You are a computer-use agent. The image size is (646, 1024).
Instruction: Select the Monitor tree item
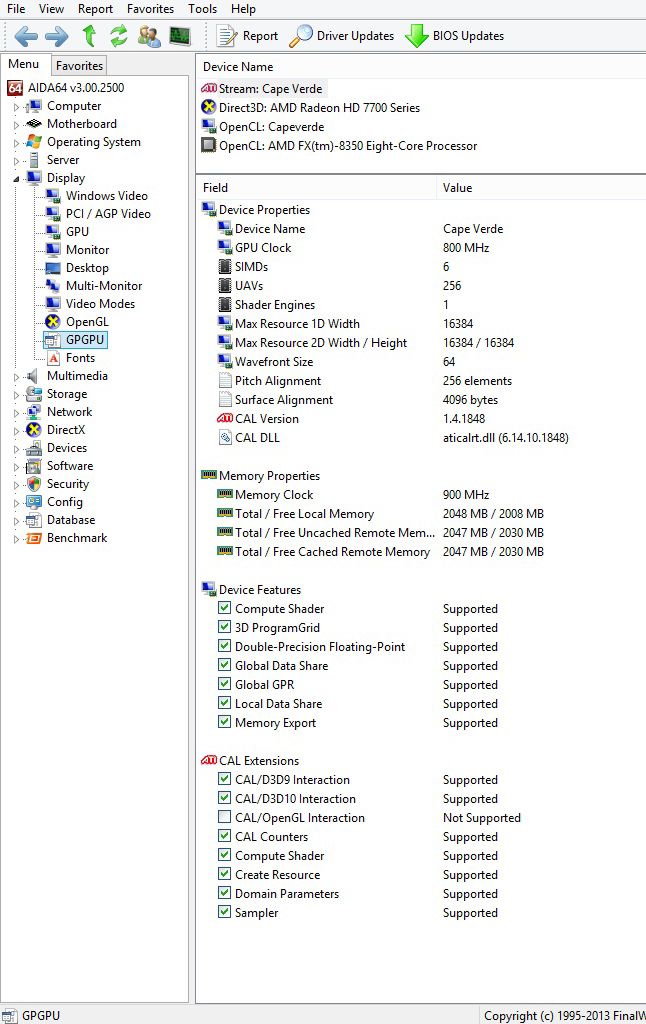[x=88, y=249]
